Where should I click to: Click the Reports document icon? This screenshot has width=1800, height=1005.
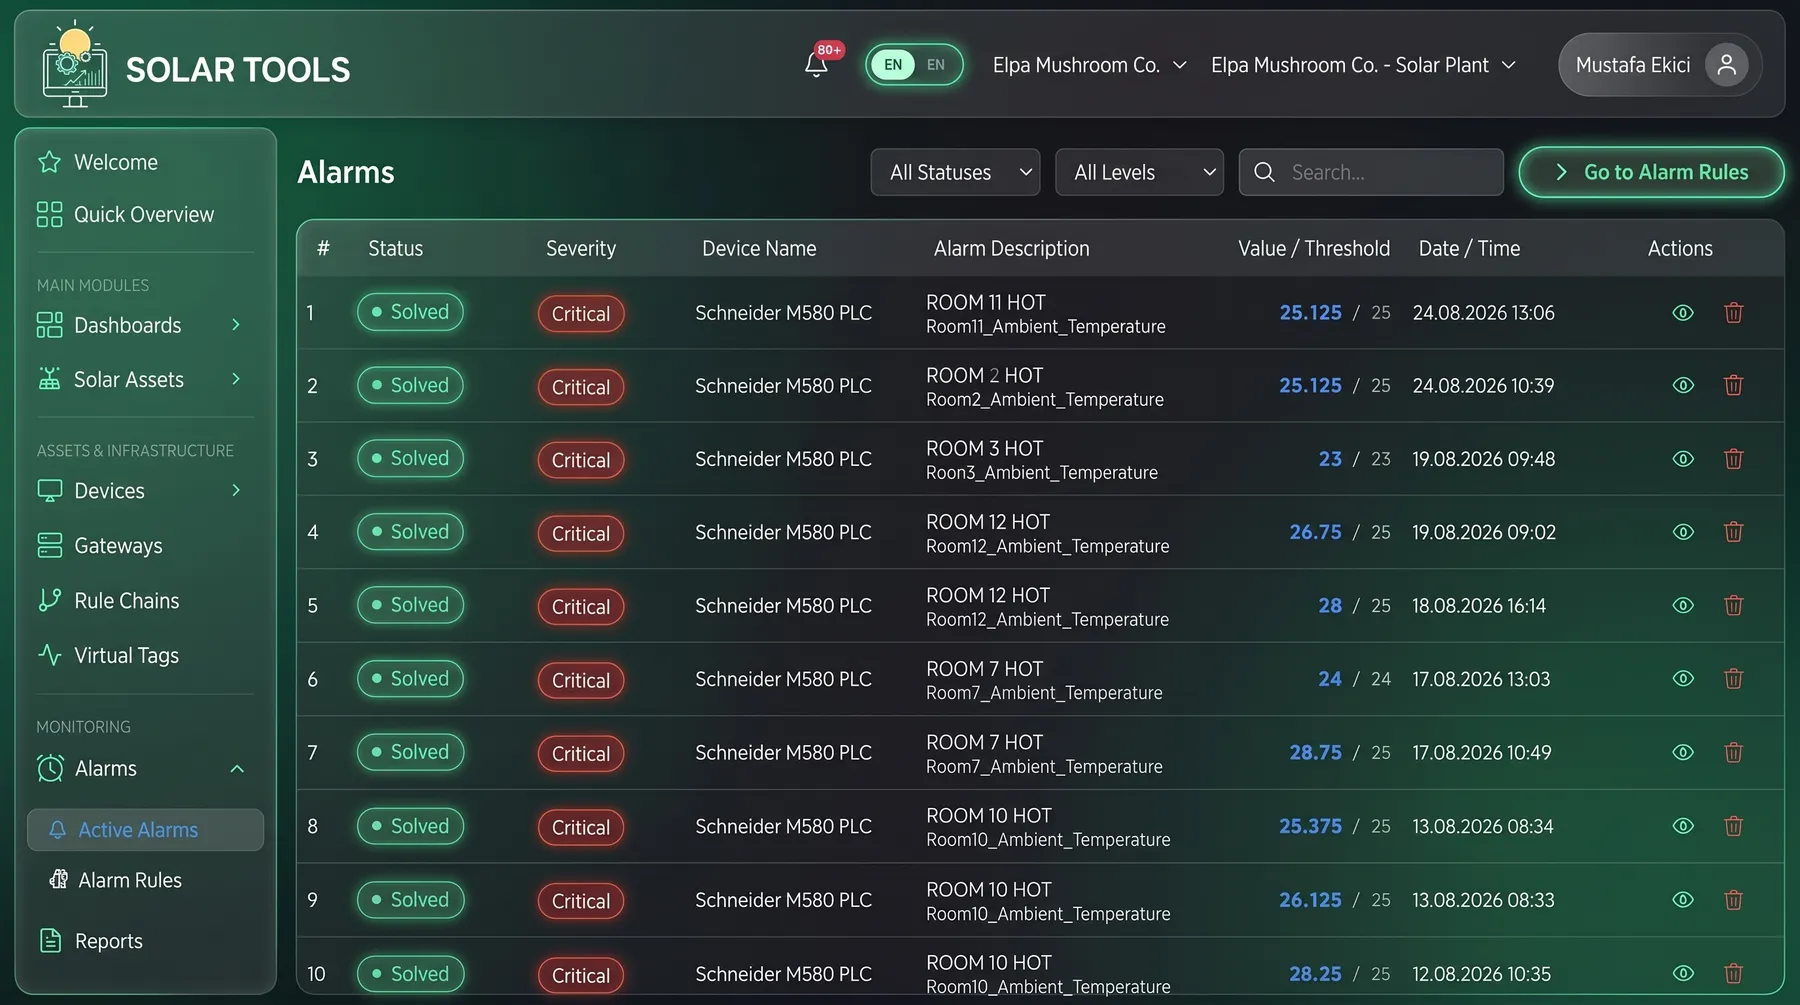click(x=50, y=940)
